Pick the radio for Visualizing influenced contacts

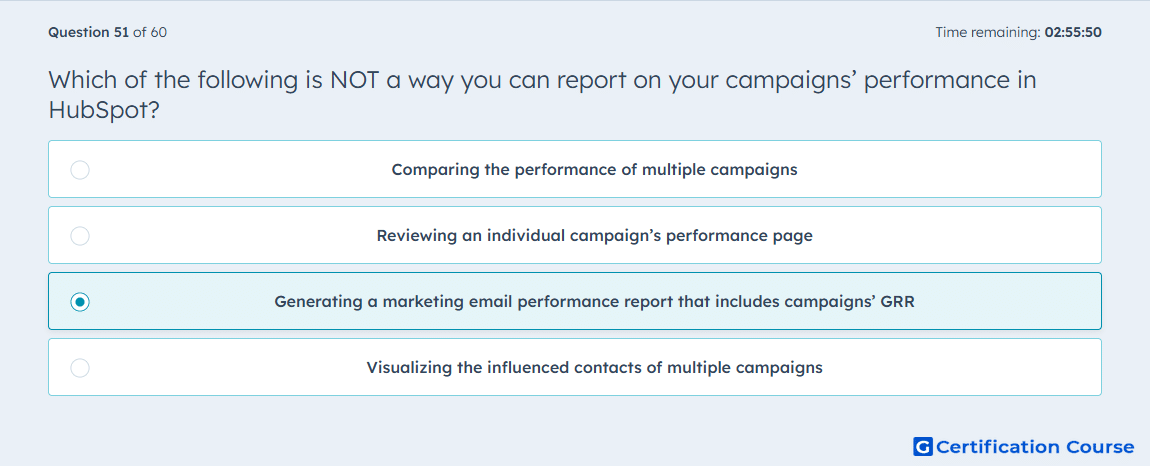(x=80, y=368)
